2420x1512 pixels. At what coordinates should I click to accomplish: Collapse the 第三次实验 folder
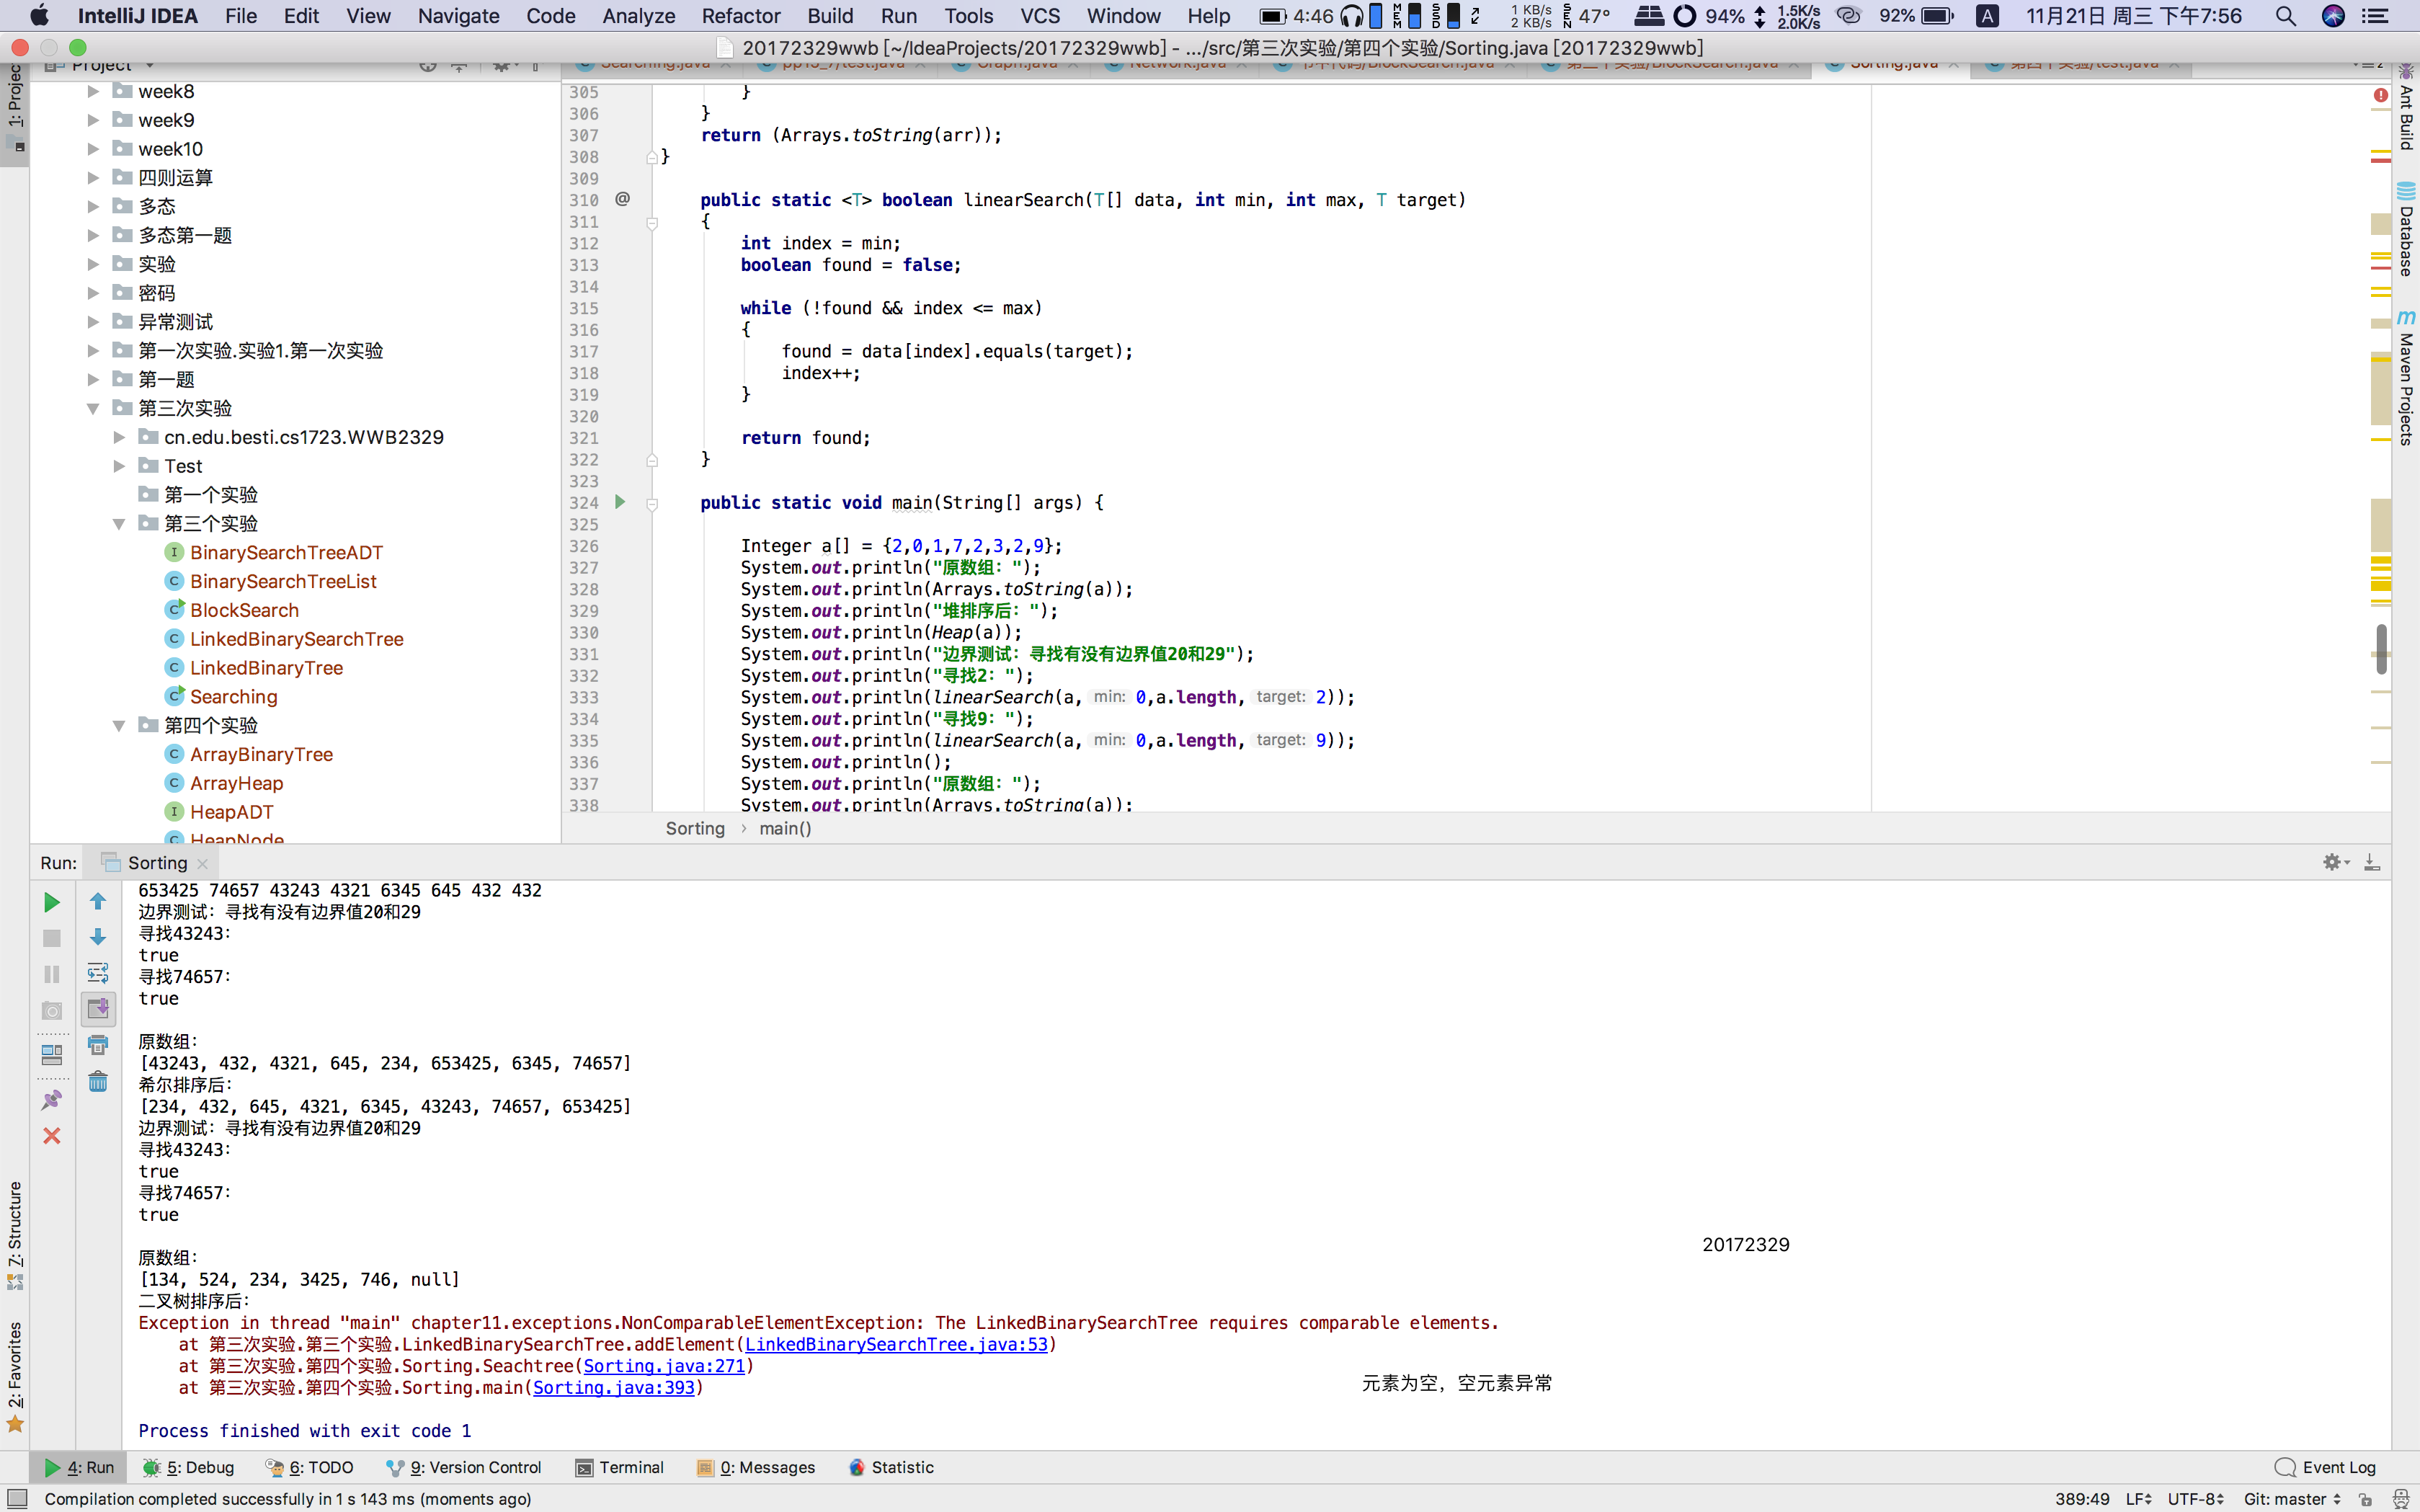pyautogui.click(x=93, y=408)
